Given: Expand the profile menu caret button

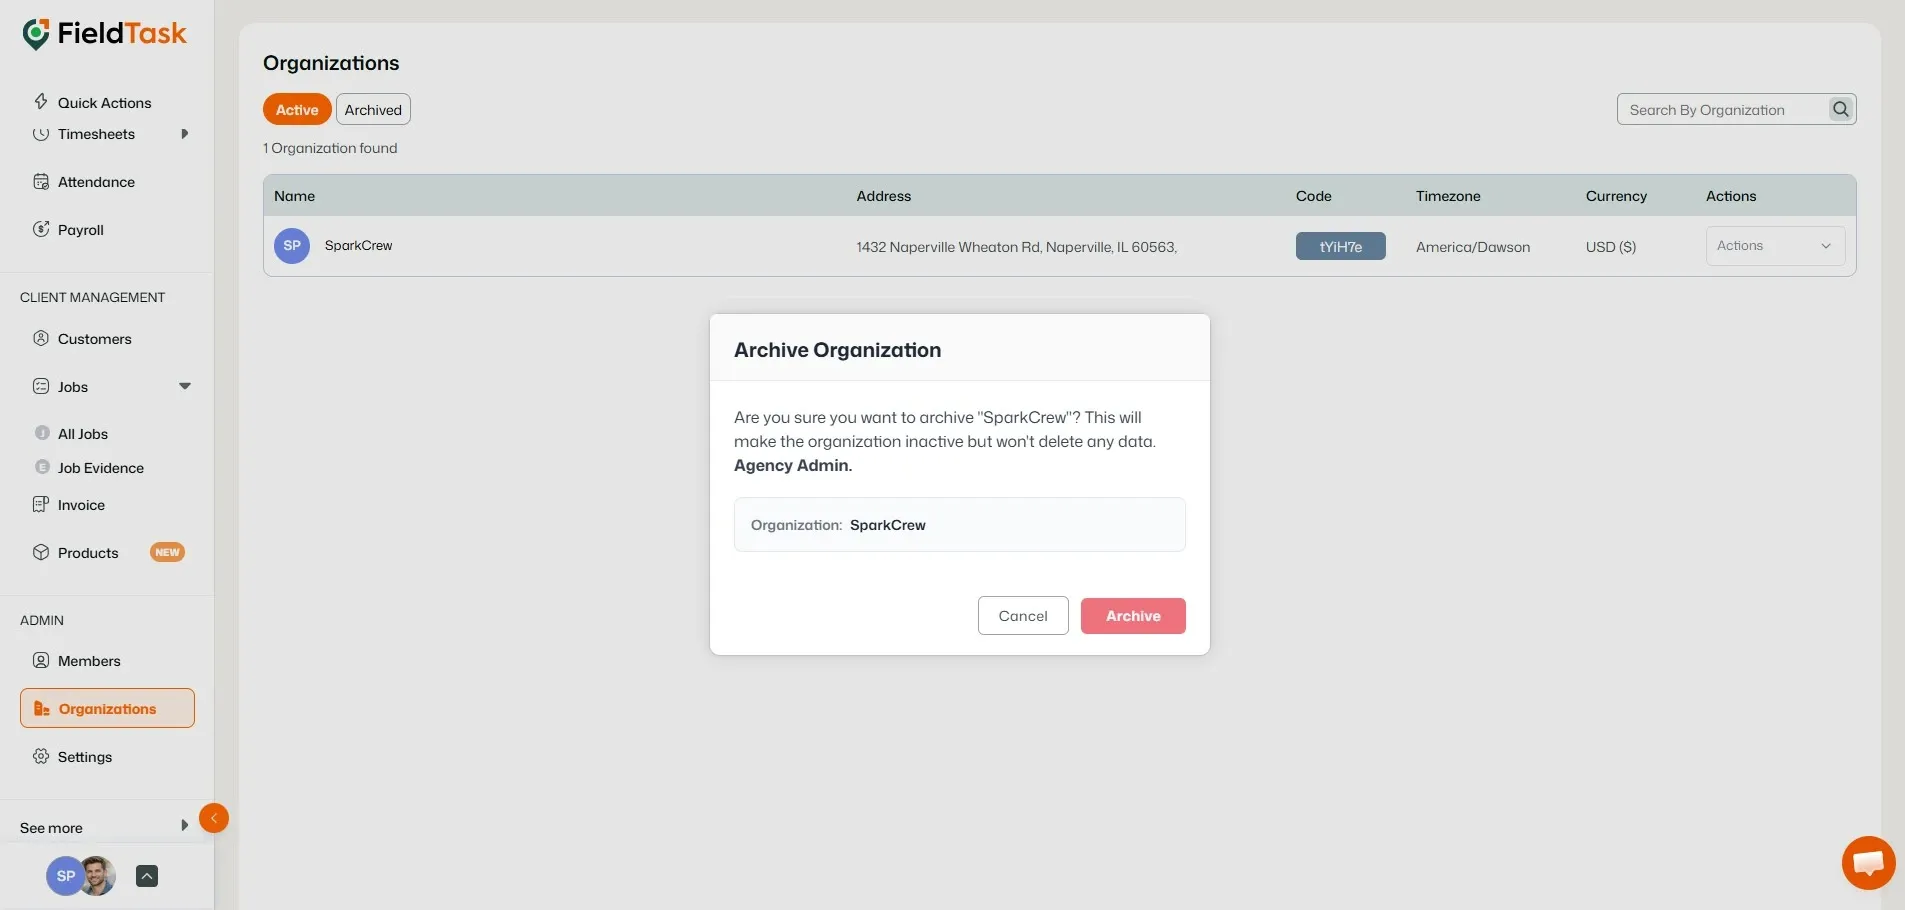Looking at the screenshot, I should pos(147,876).
